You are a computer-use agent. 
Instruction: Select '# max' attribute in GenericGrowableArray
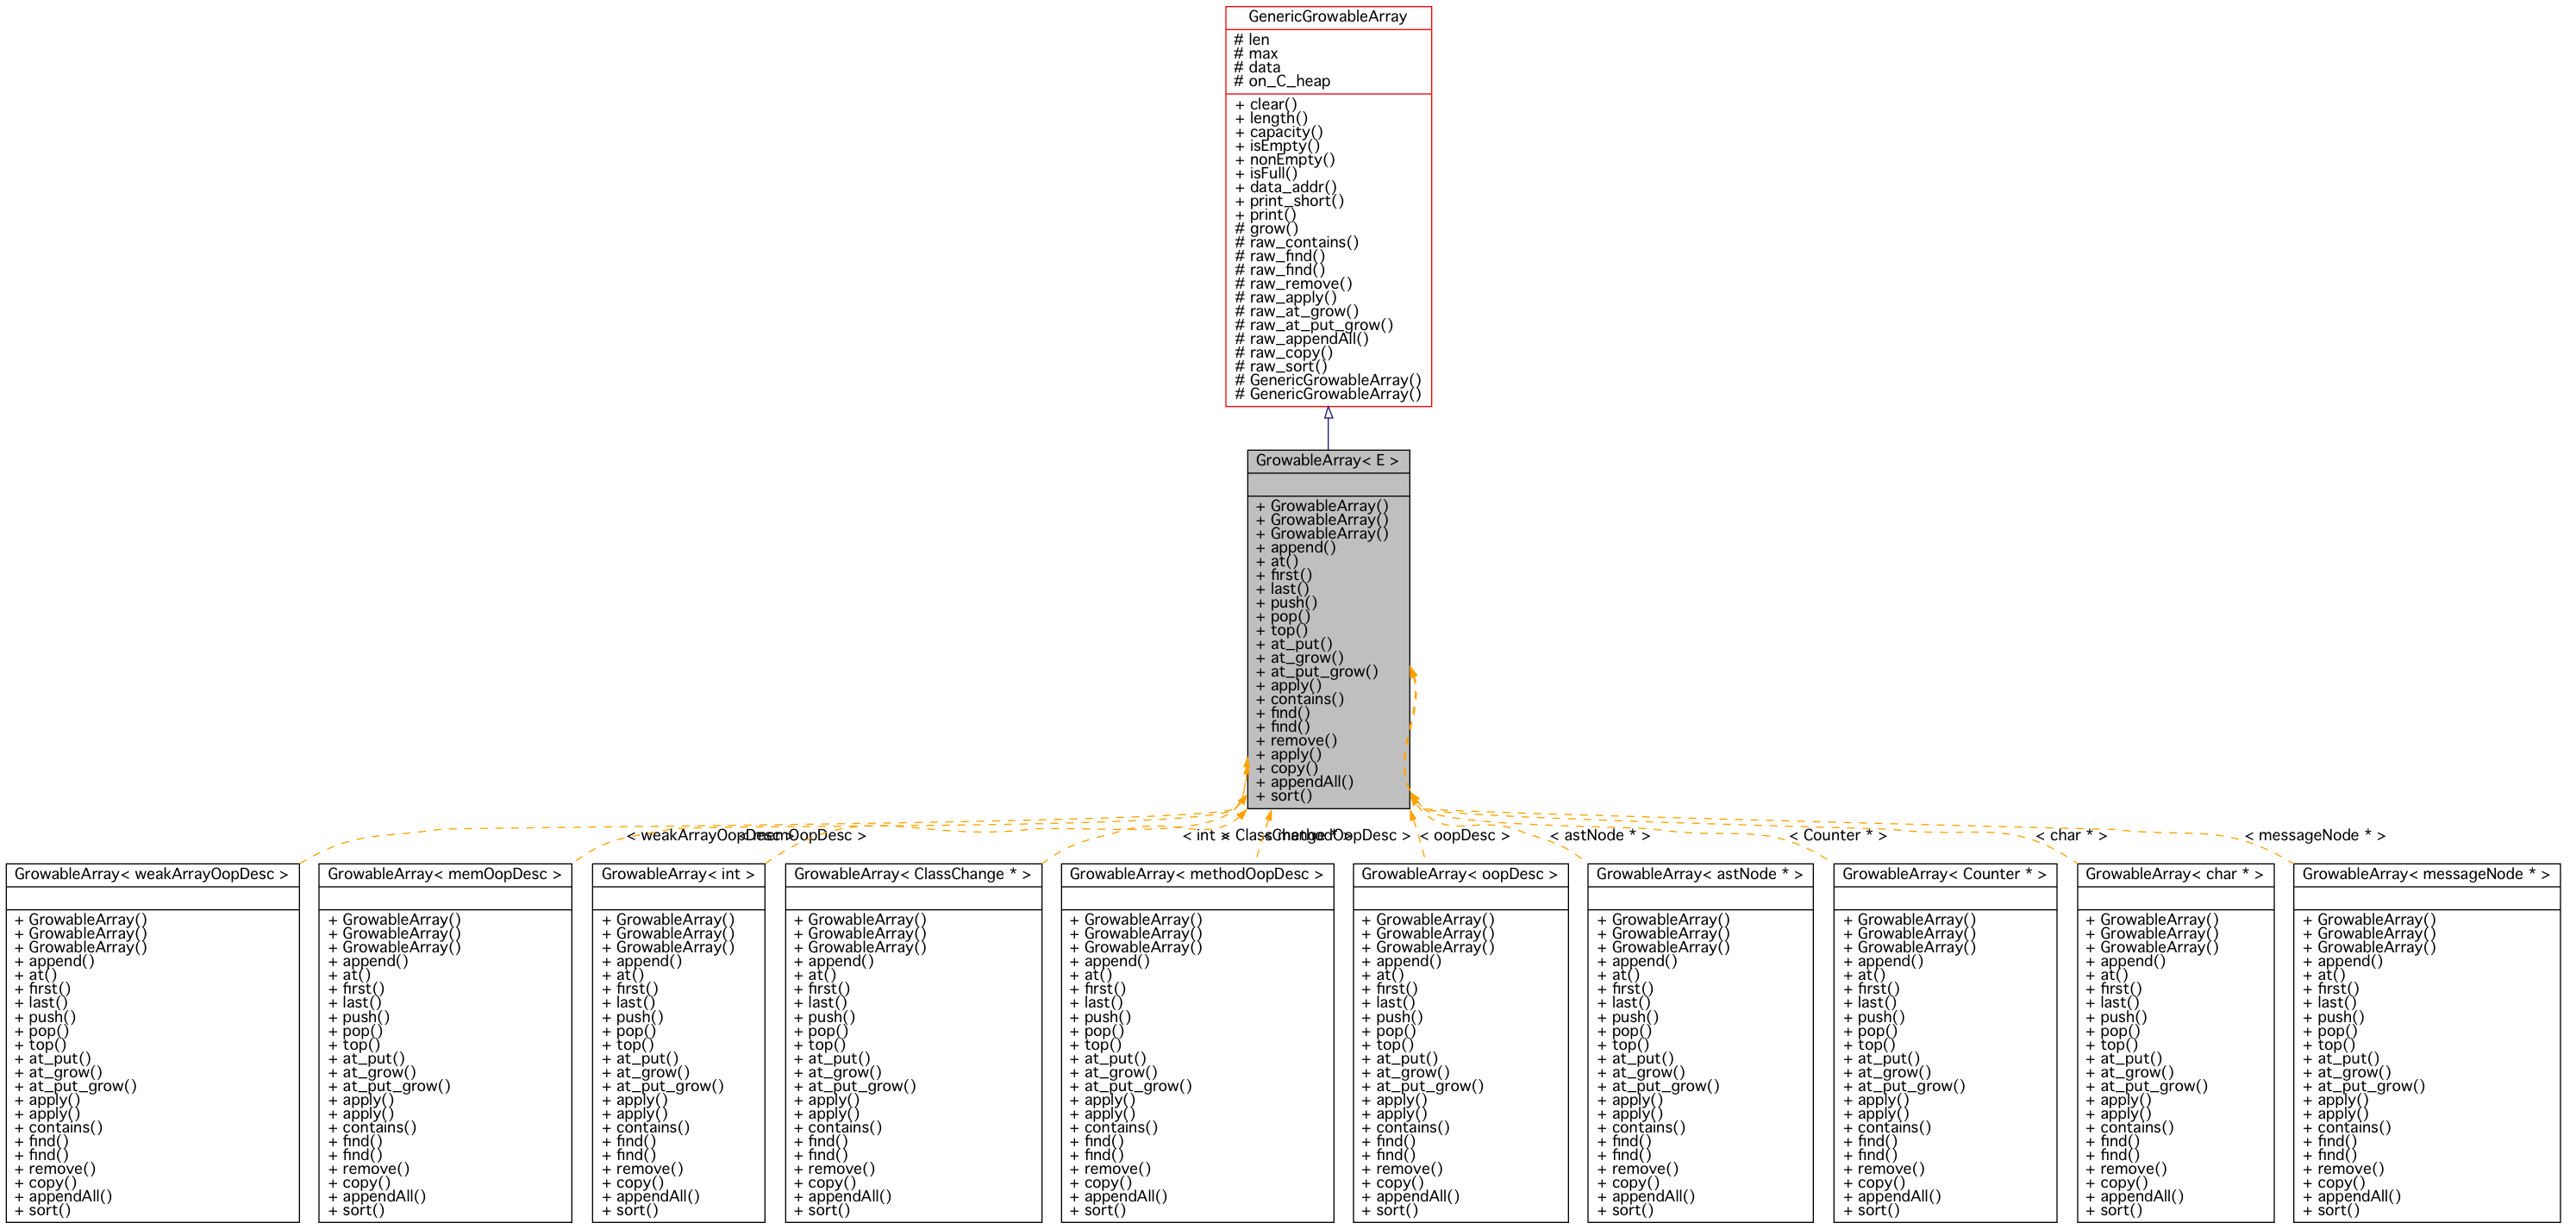[1255, 54]
